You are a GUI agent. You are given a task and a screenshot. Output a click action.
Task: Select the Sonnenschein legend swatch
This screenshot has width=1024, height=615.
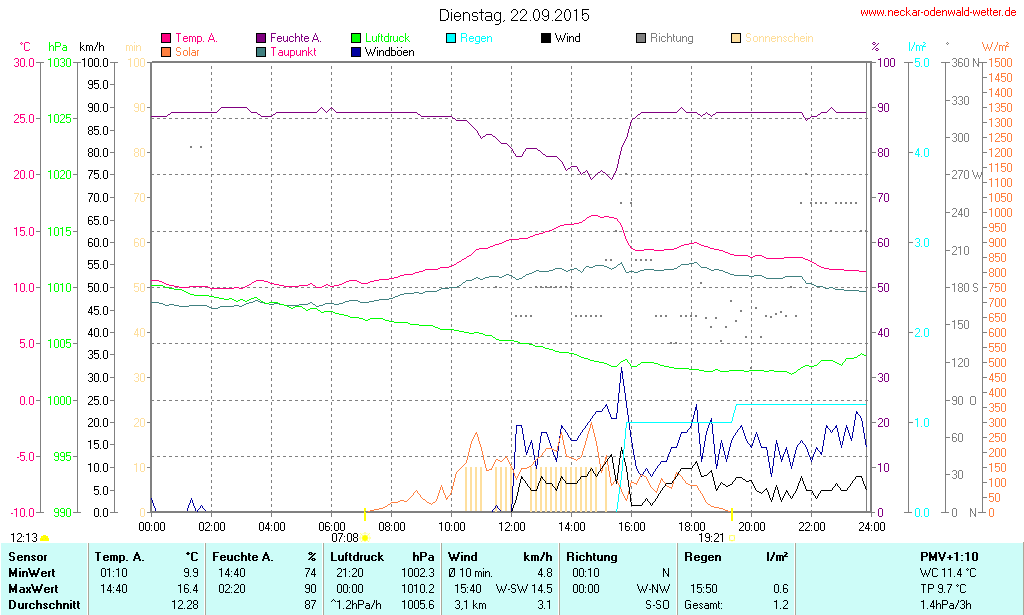737,38
